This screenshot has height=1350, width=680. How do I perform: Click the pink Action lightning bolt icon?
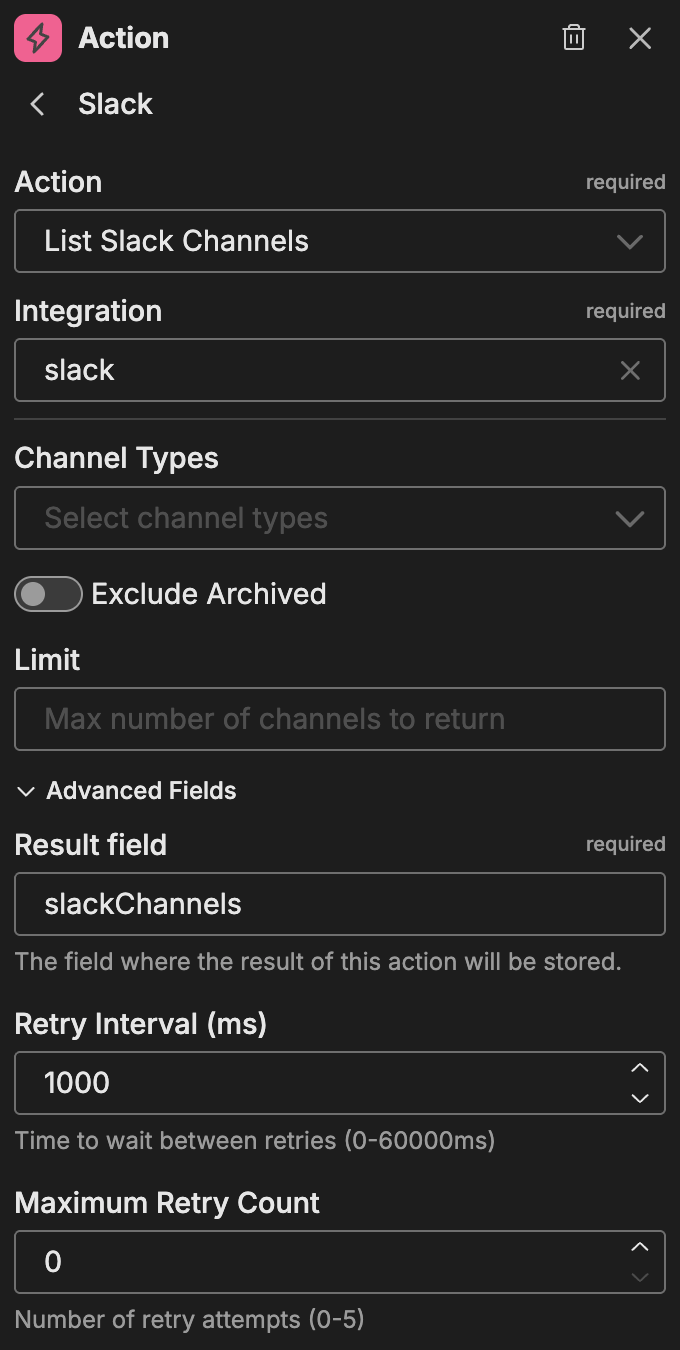click(37, 37)
